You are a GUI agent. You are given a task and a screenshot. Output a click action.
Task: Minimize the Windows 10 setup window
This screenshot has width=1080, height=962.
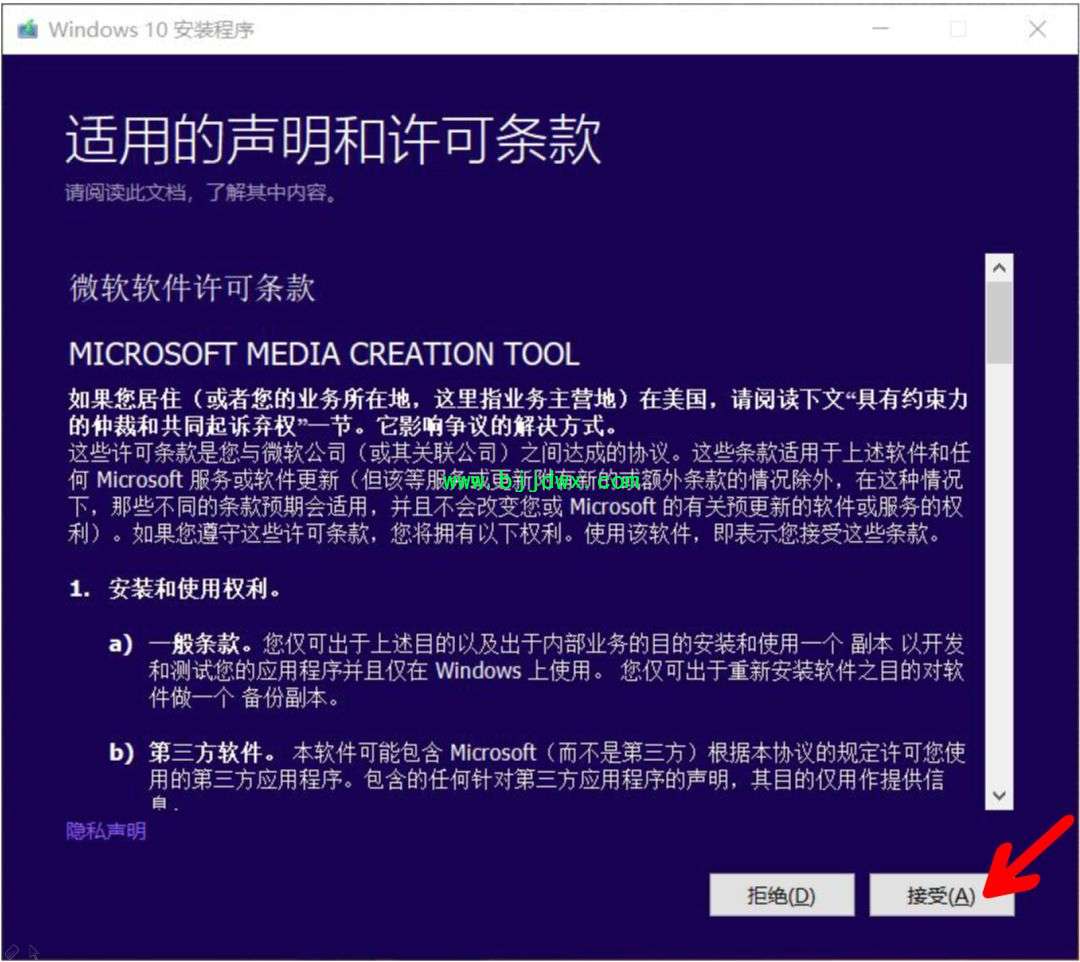[x=881, y=29]
